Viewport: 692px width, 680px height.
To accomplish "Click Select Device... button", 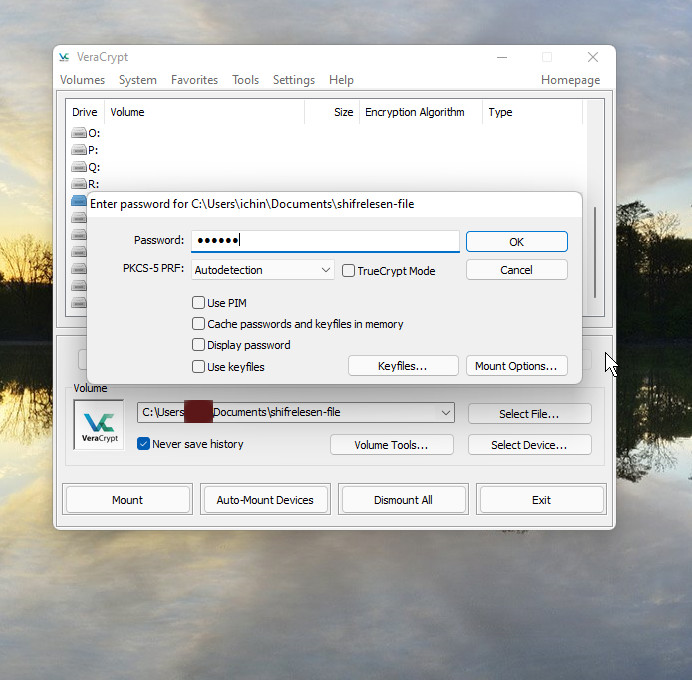I will tap(530, 445).
